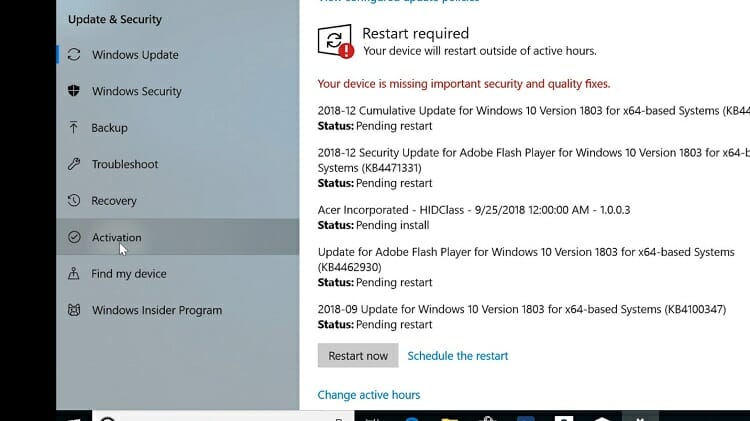Click the Recovery clock-arrow icon

[74, 200]
